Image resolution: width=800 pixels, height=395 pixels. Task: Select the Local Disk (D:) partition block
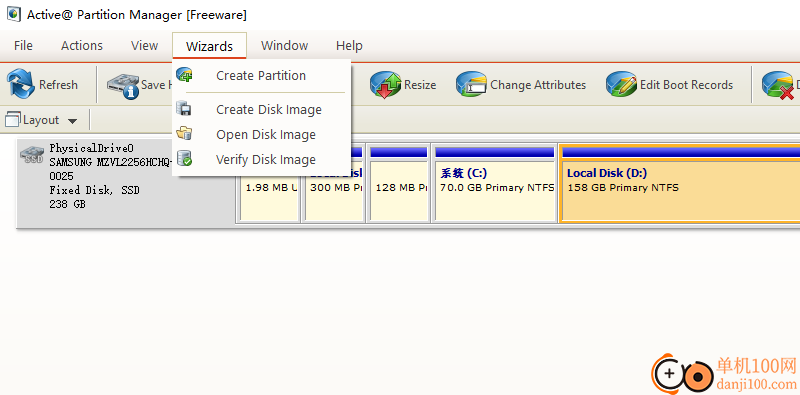pyautogui.click(x=680, y=185)
